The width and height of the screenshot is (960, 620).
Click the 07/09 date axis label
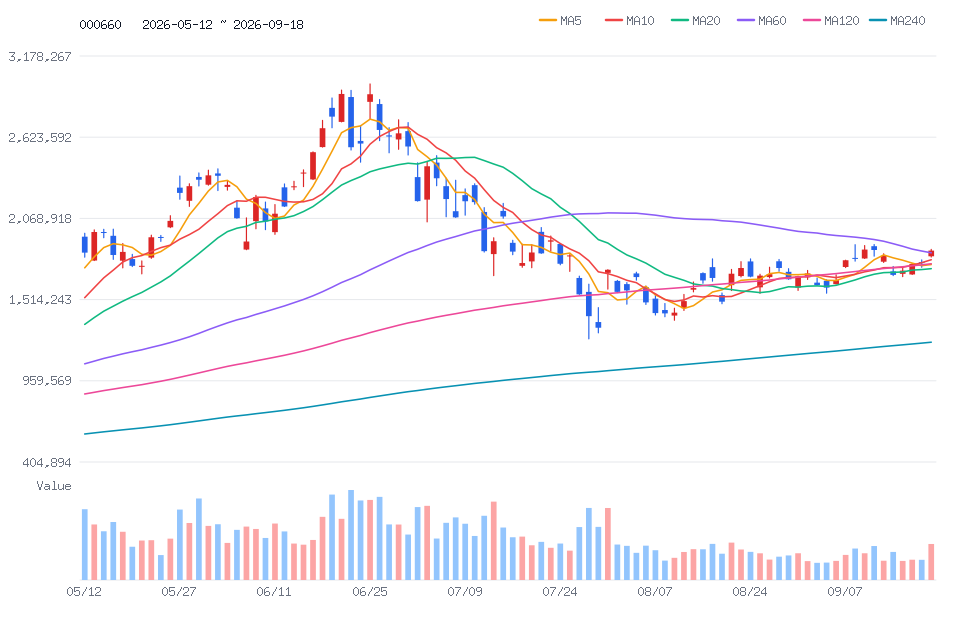(465, 592)
